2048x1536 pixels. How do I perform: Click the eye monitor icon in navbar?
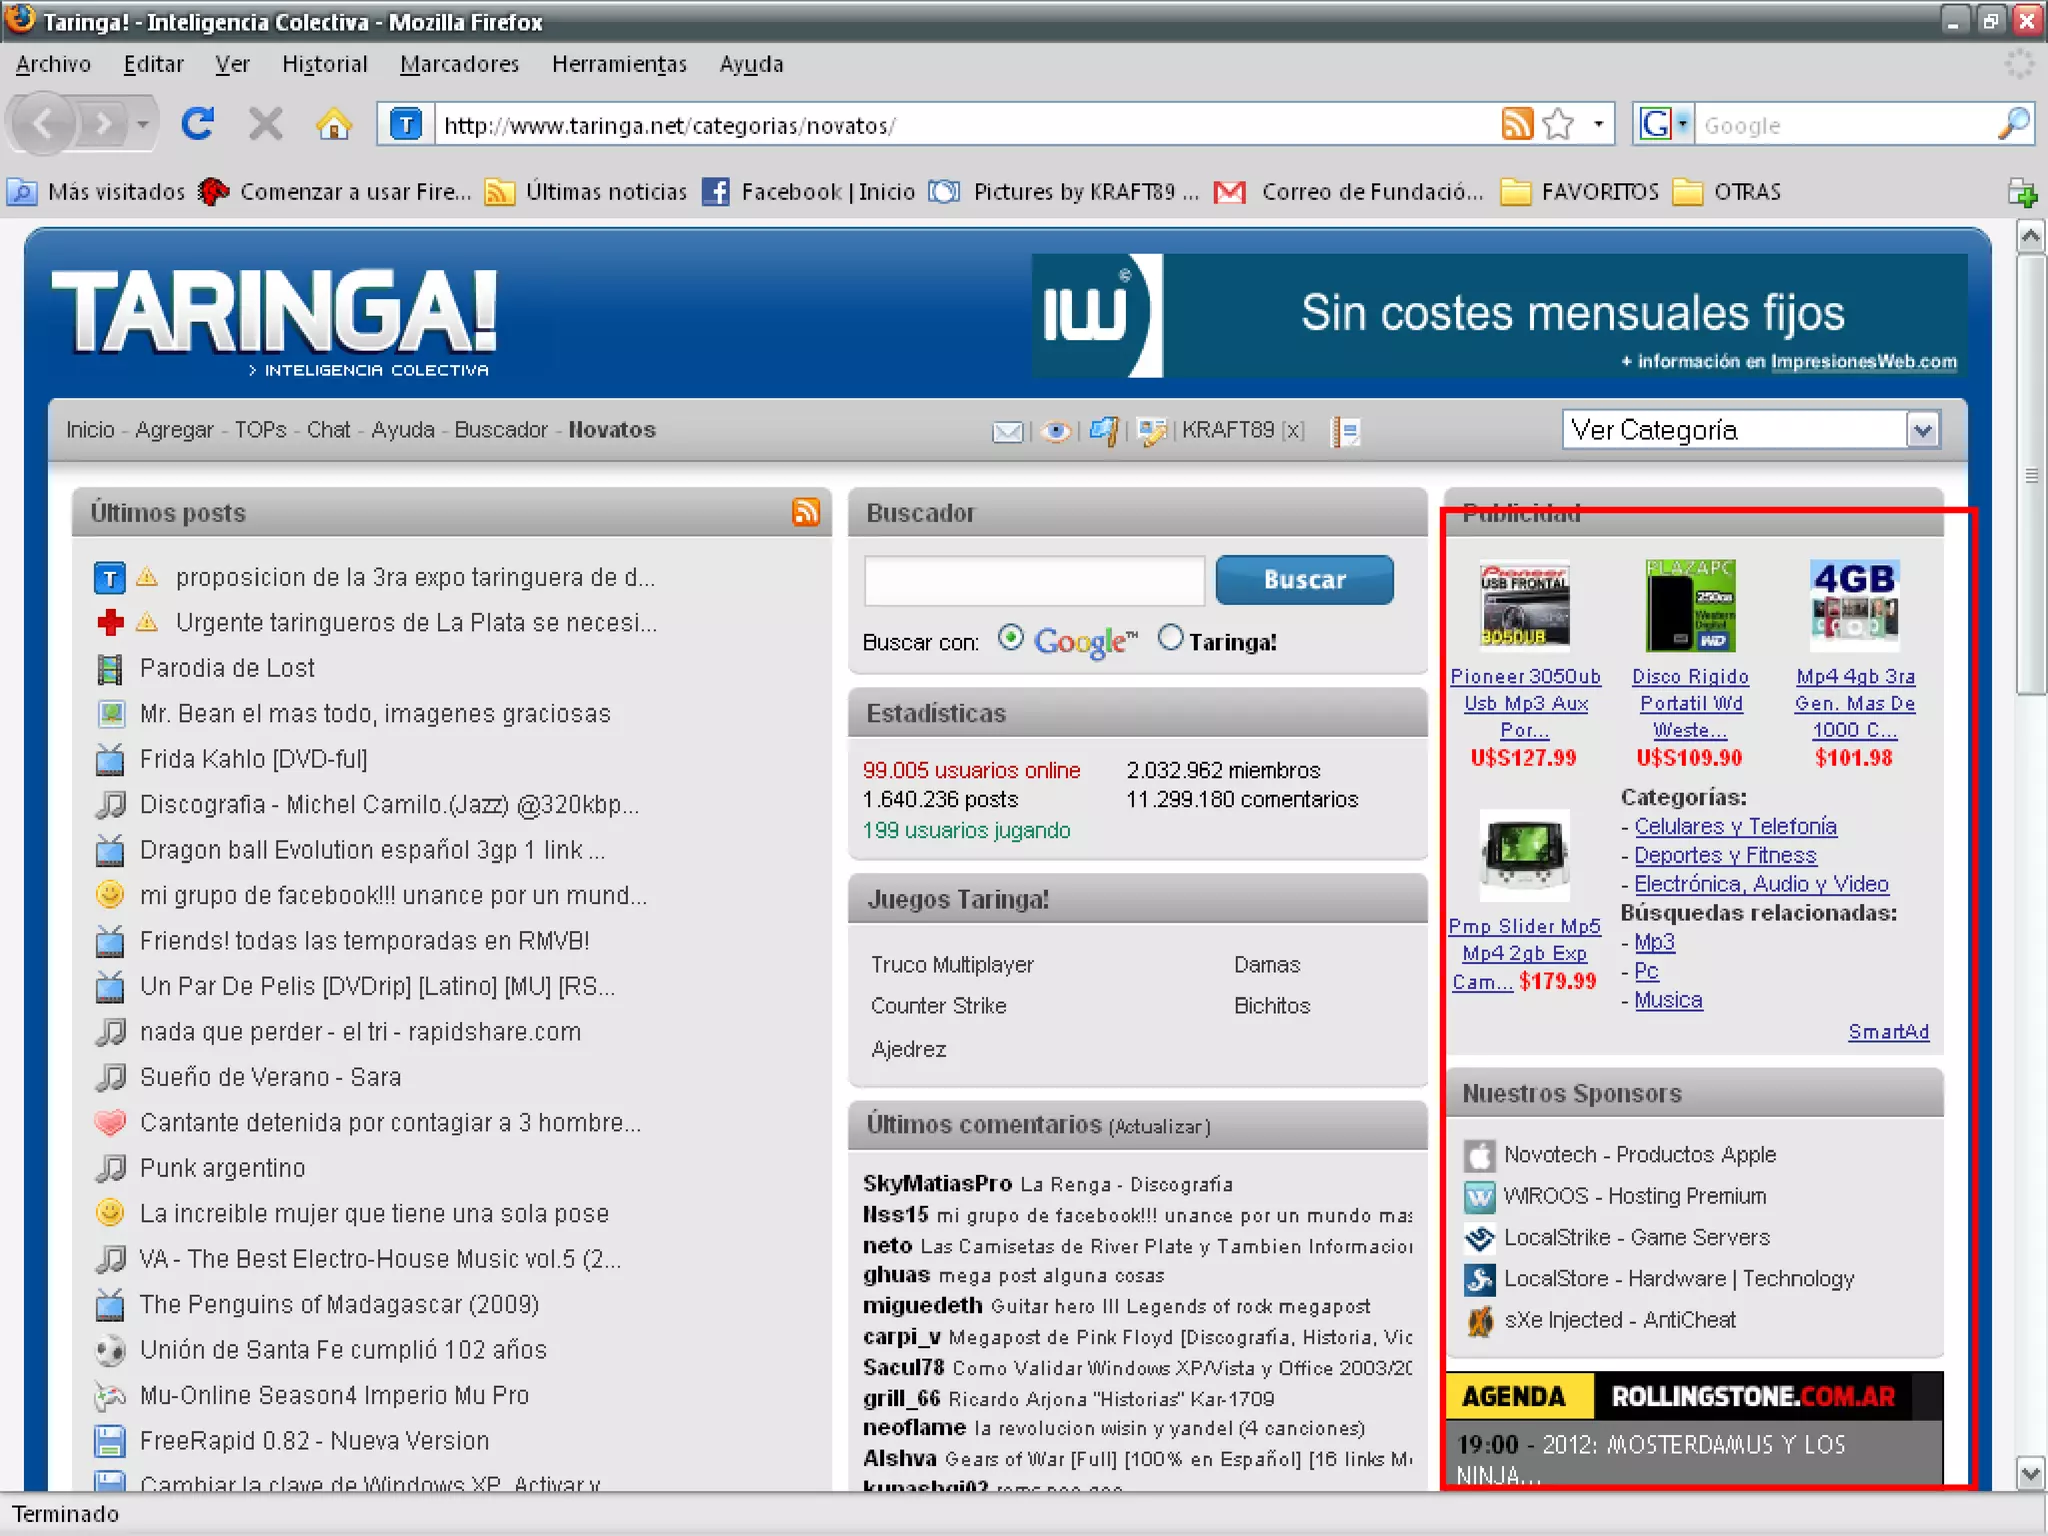pyautogui.click(x=1055, y=431)
